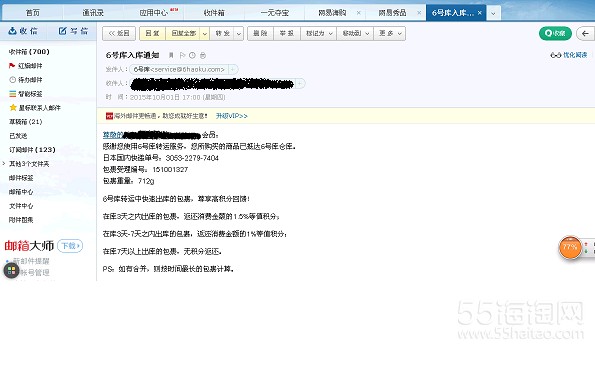Click the 新邮件提醒 link
This screenshot has width=595, height=375.
[31, 261]
